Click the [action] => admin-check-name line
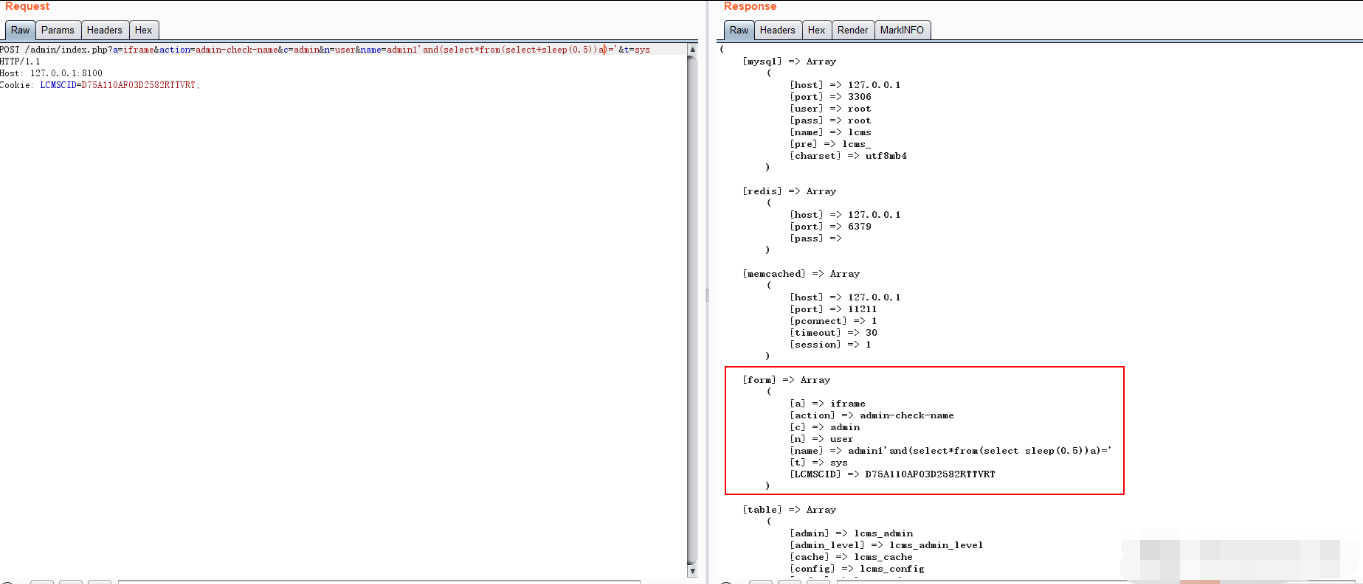Screen dimensions: 1363x584 coord(871,415)
